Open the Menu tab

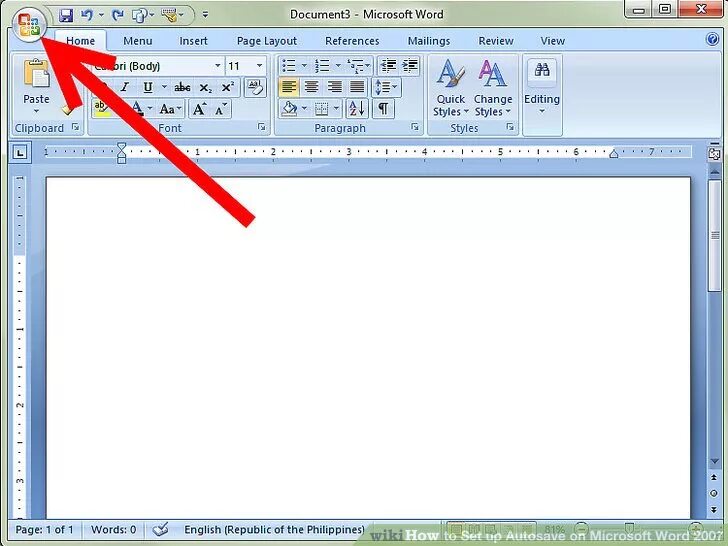(137, 41)
